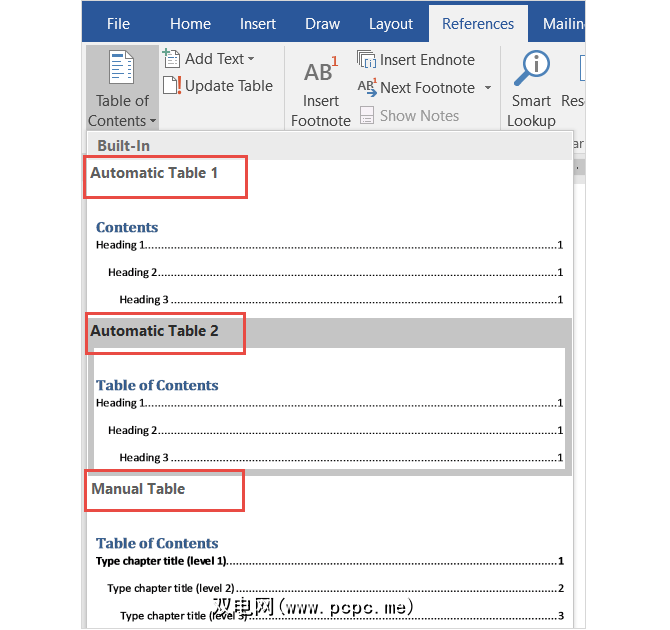This screenshot has width=670, height=630.
Task: Choose the Automatic Table 1 title
Action: click(x=154, y=173)
